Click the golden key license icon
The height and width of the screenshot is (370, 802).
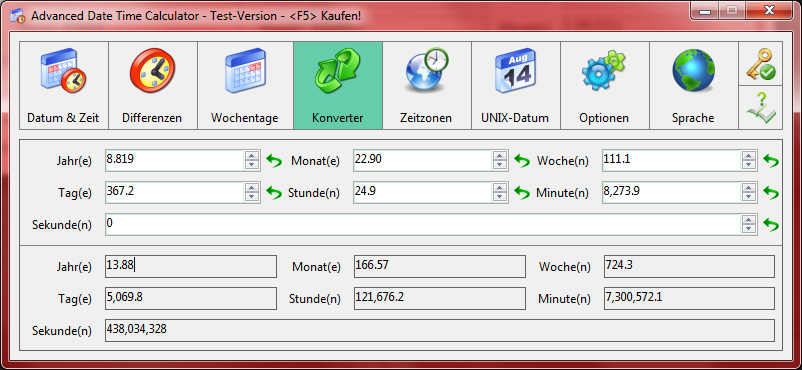[761, 63]
